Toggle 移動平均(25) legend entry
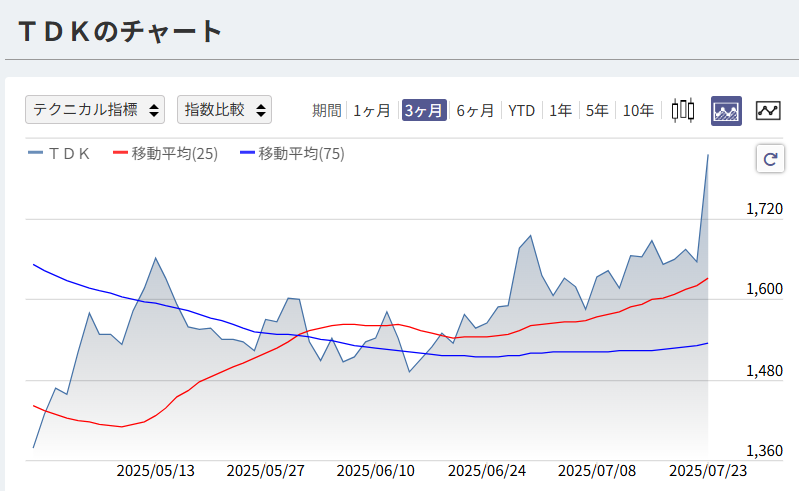The width and height of the screenshot is (799, 491). pos(166,153)
